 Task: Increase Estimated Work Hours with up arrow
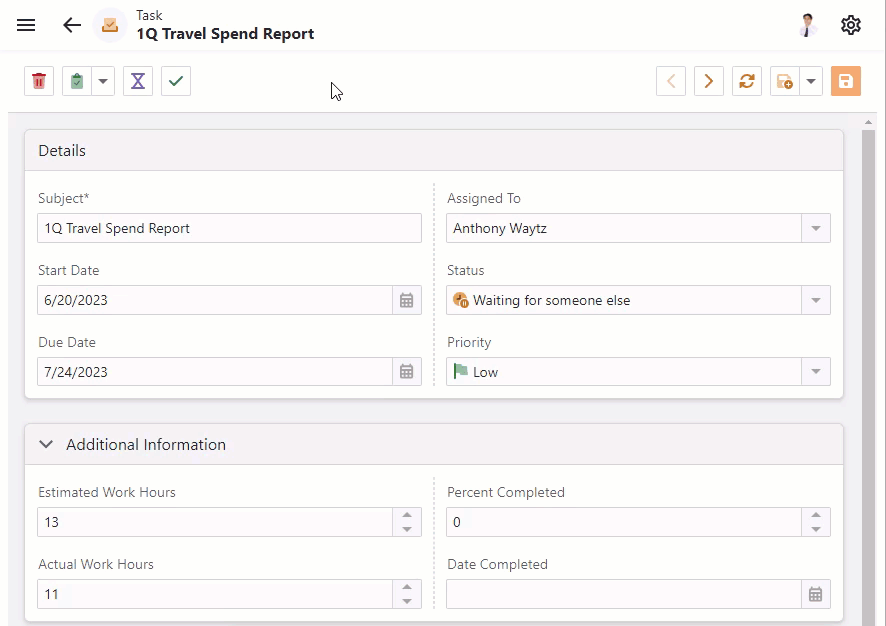(407, 515)
